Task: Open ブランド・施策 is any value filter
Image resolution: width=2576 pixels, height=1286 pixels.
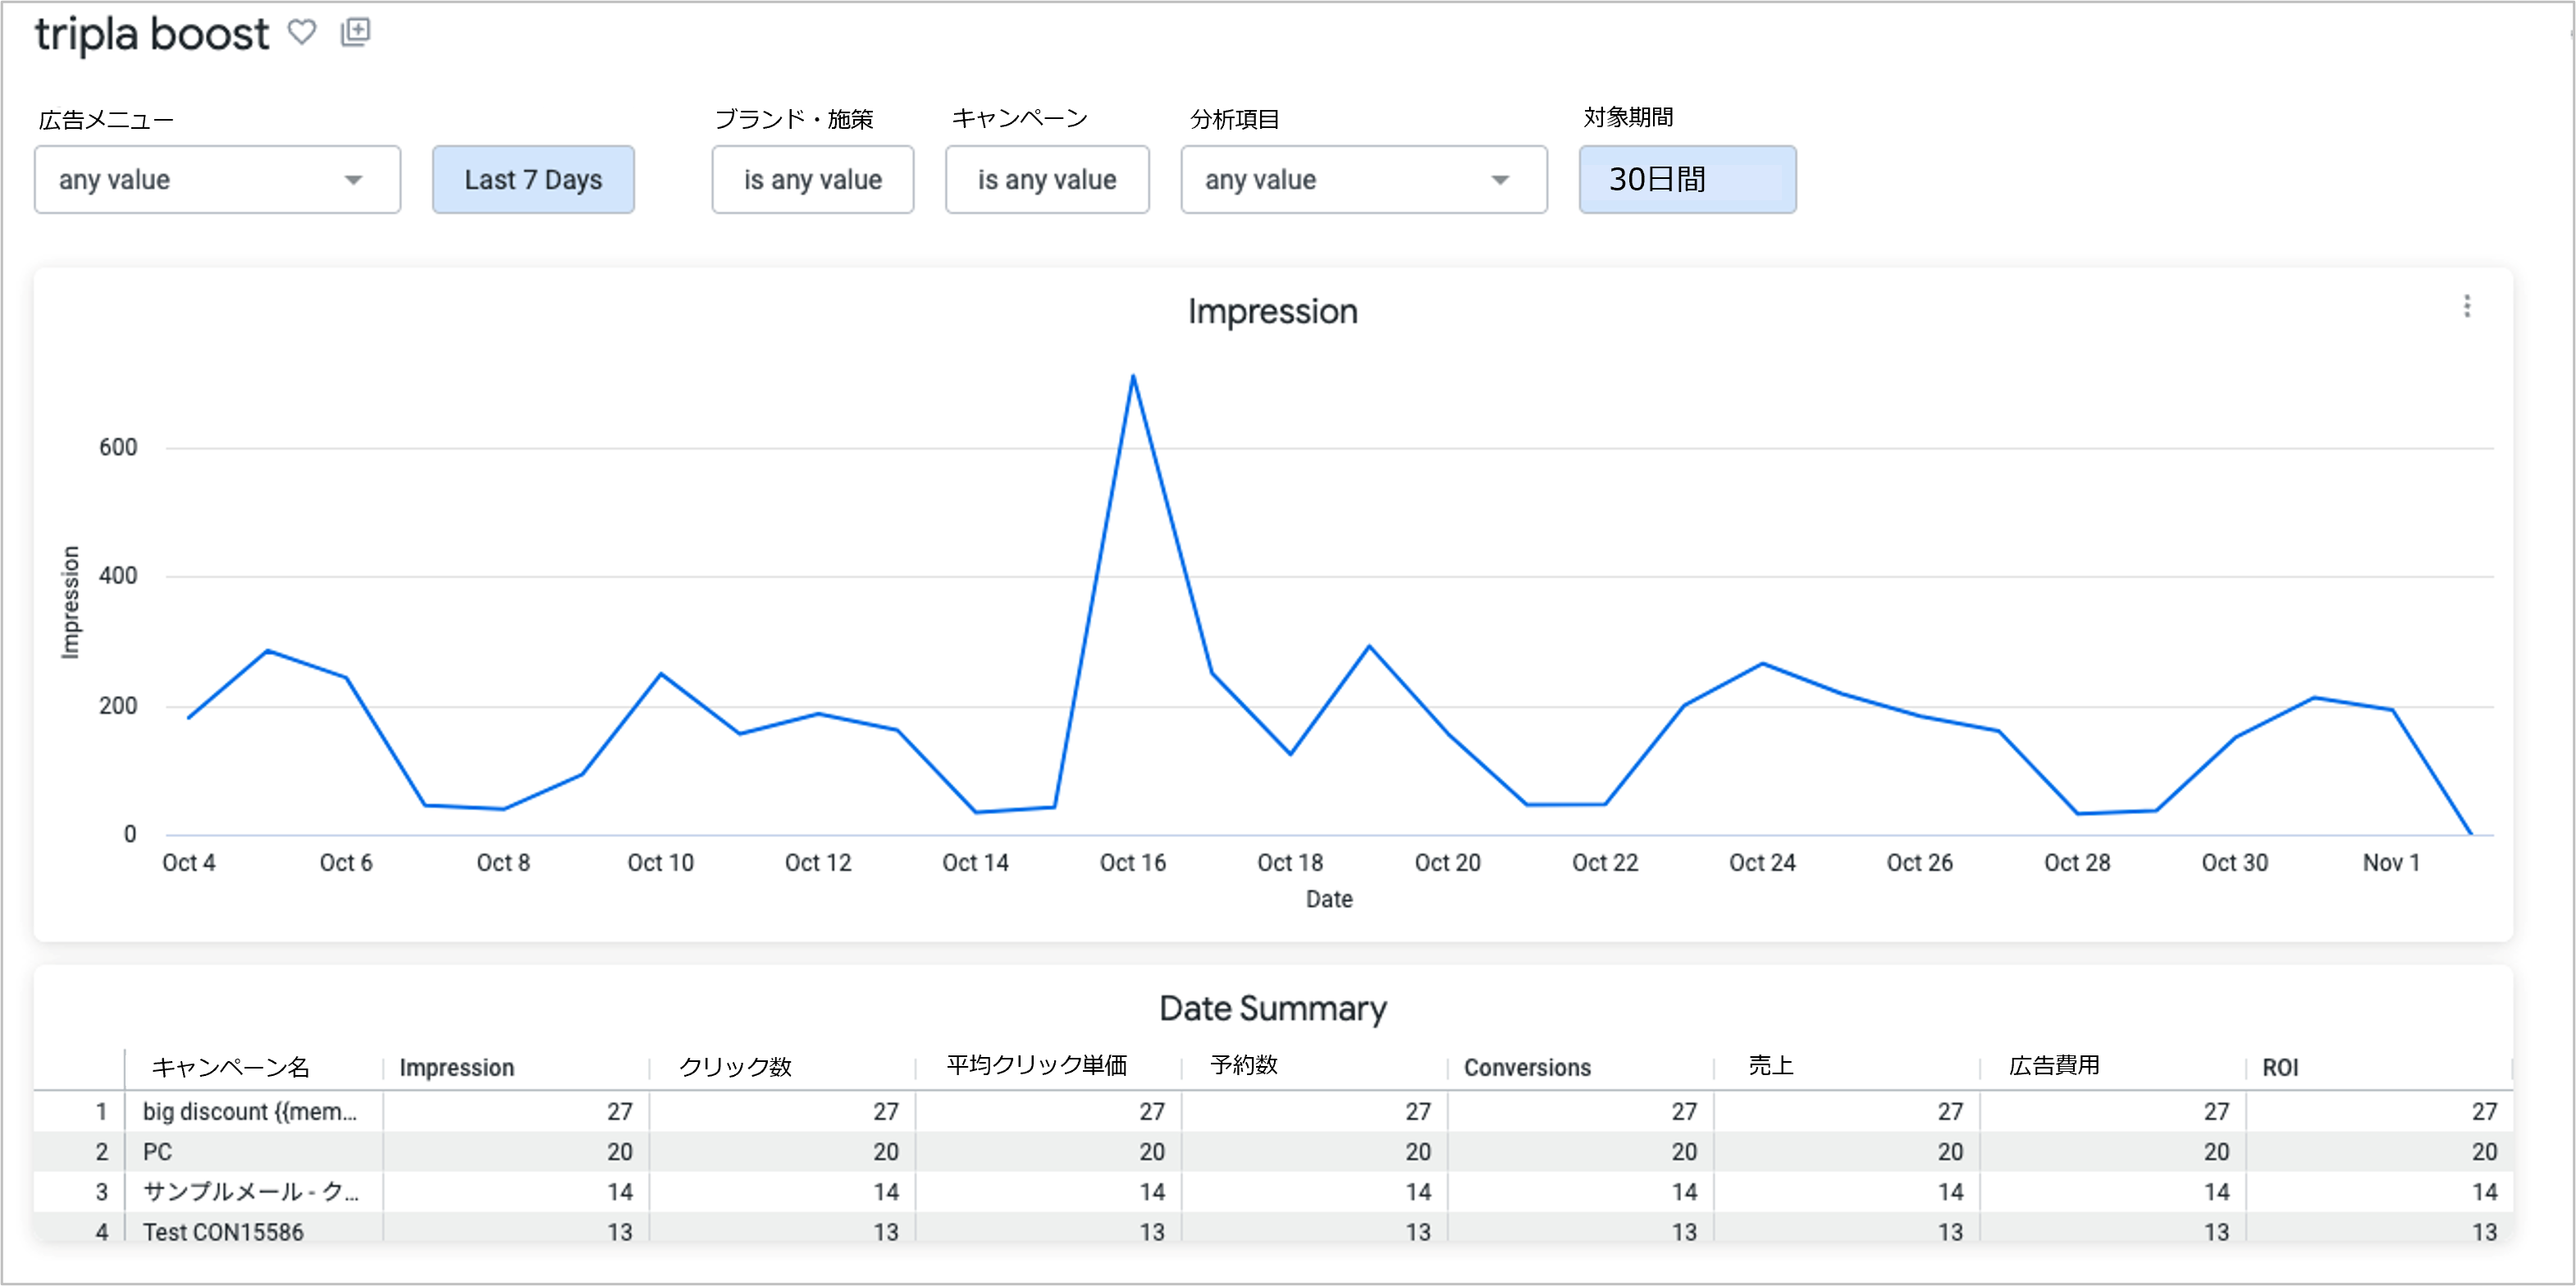Action: coord(812,180)
